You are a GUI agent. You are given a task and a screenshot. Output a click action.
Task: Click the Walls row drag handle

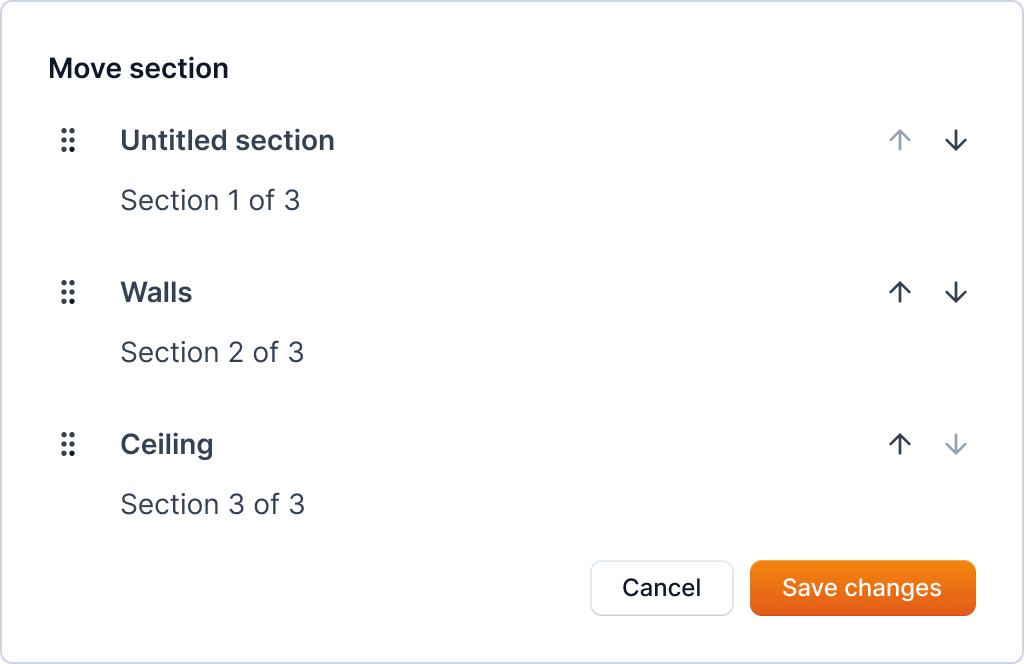pyautogui.click(x=68, y=293)
